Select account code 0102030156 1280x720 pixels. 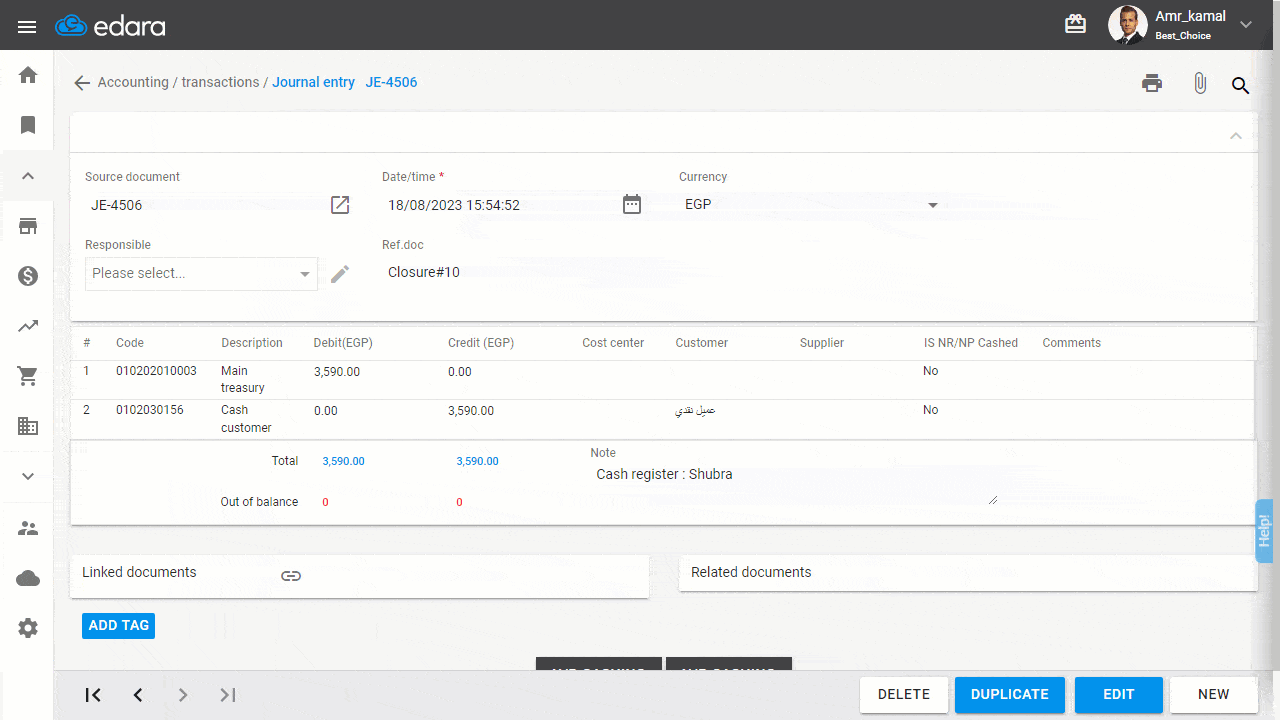click(150, 410)
